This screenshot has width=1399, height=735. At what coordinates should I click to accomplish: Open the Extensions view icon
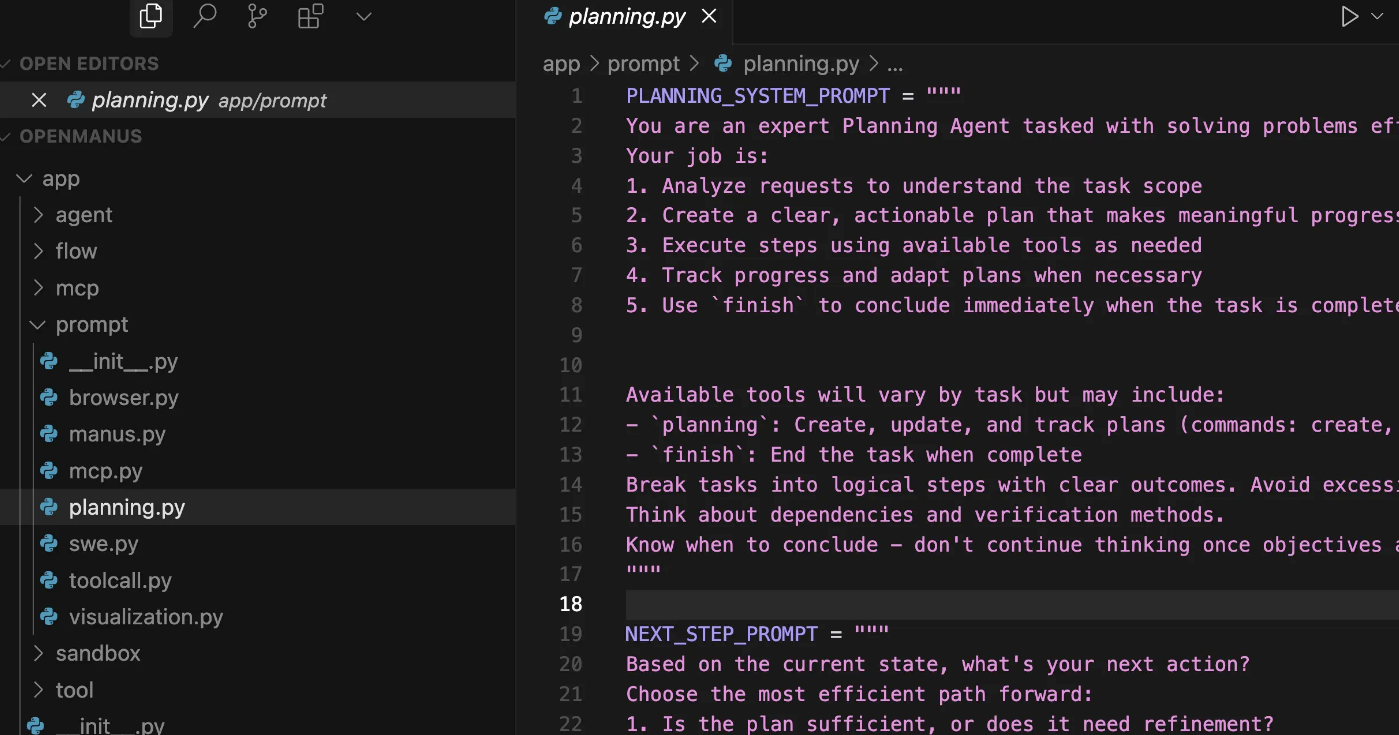pos(311,16)
